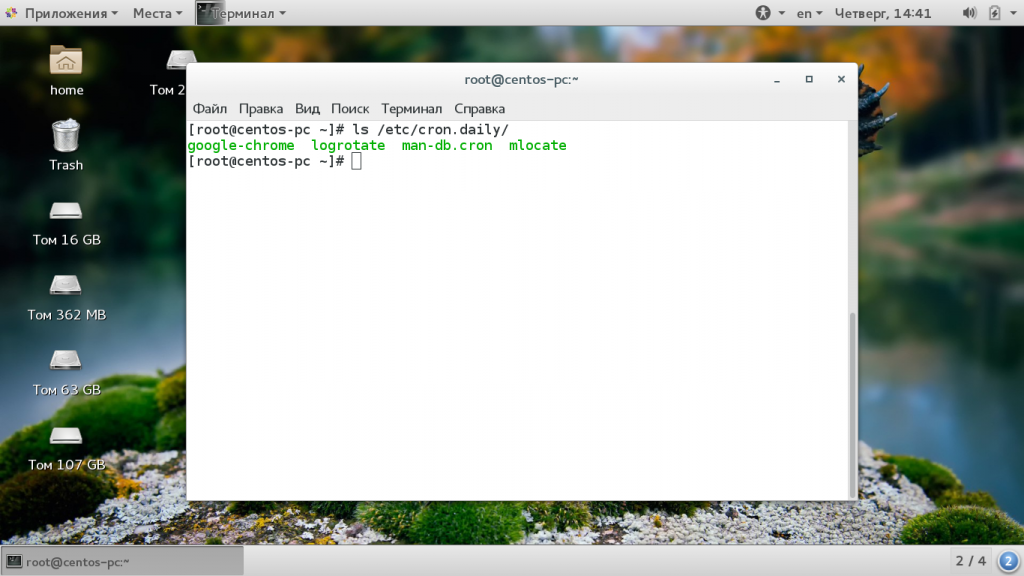This screenshot has width=1024, height=576.
Task: Select the Том 63 GB drive icon
Action: [x=66, y=361]
